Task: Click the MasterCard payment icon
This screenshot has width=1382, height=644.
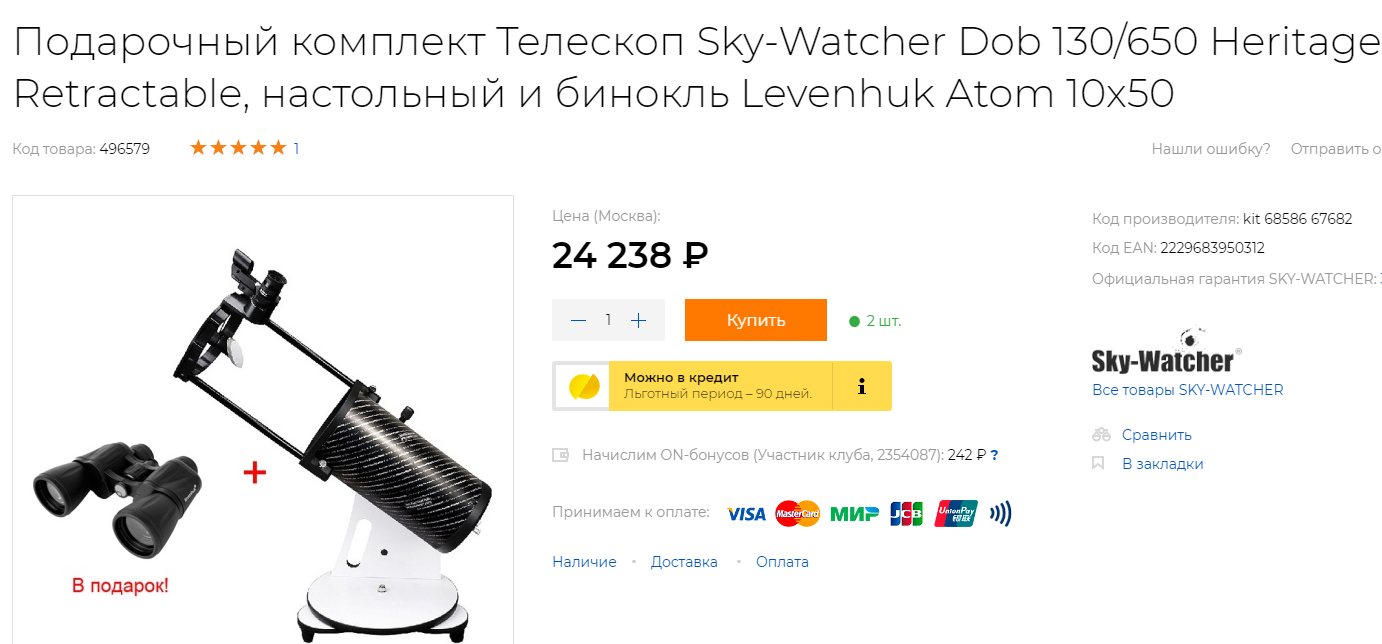Action: (797, 514)
